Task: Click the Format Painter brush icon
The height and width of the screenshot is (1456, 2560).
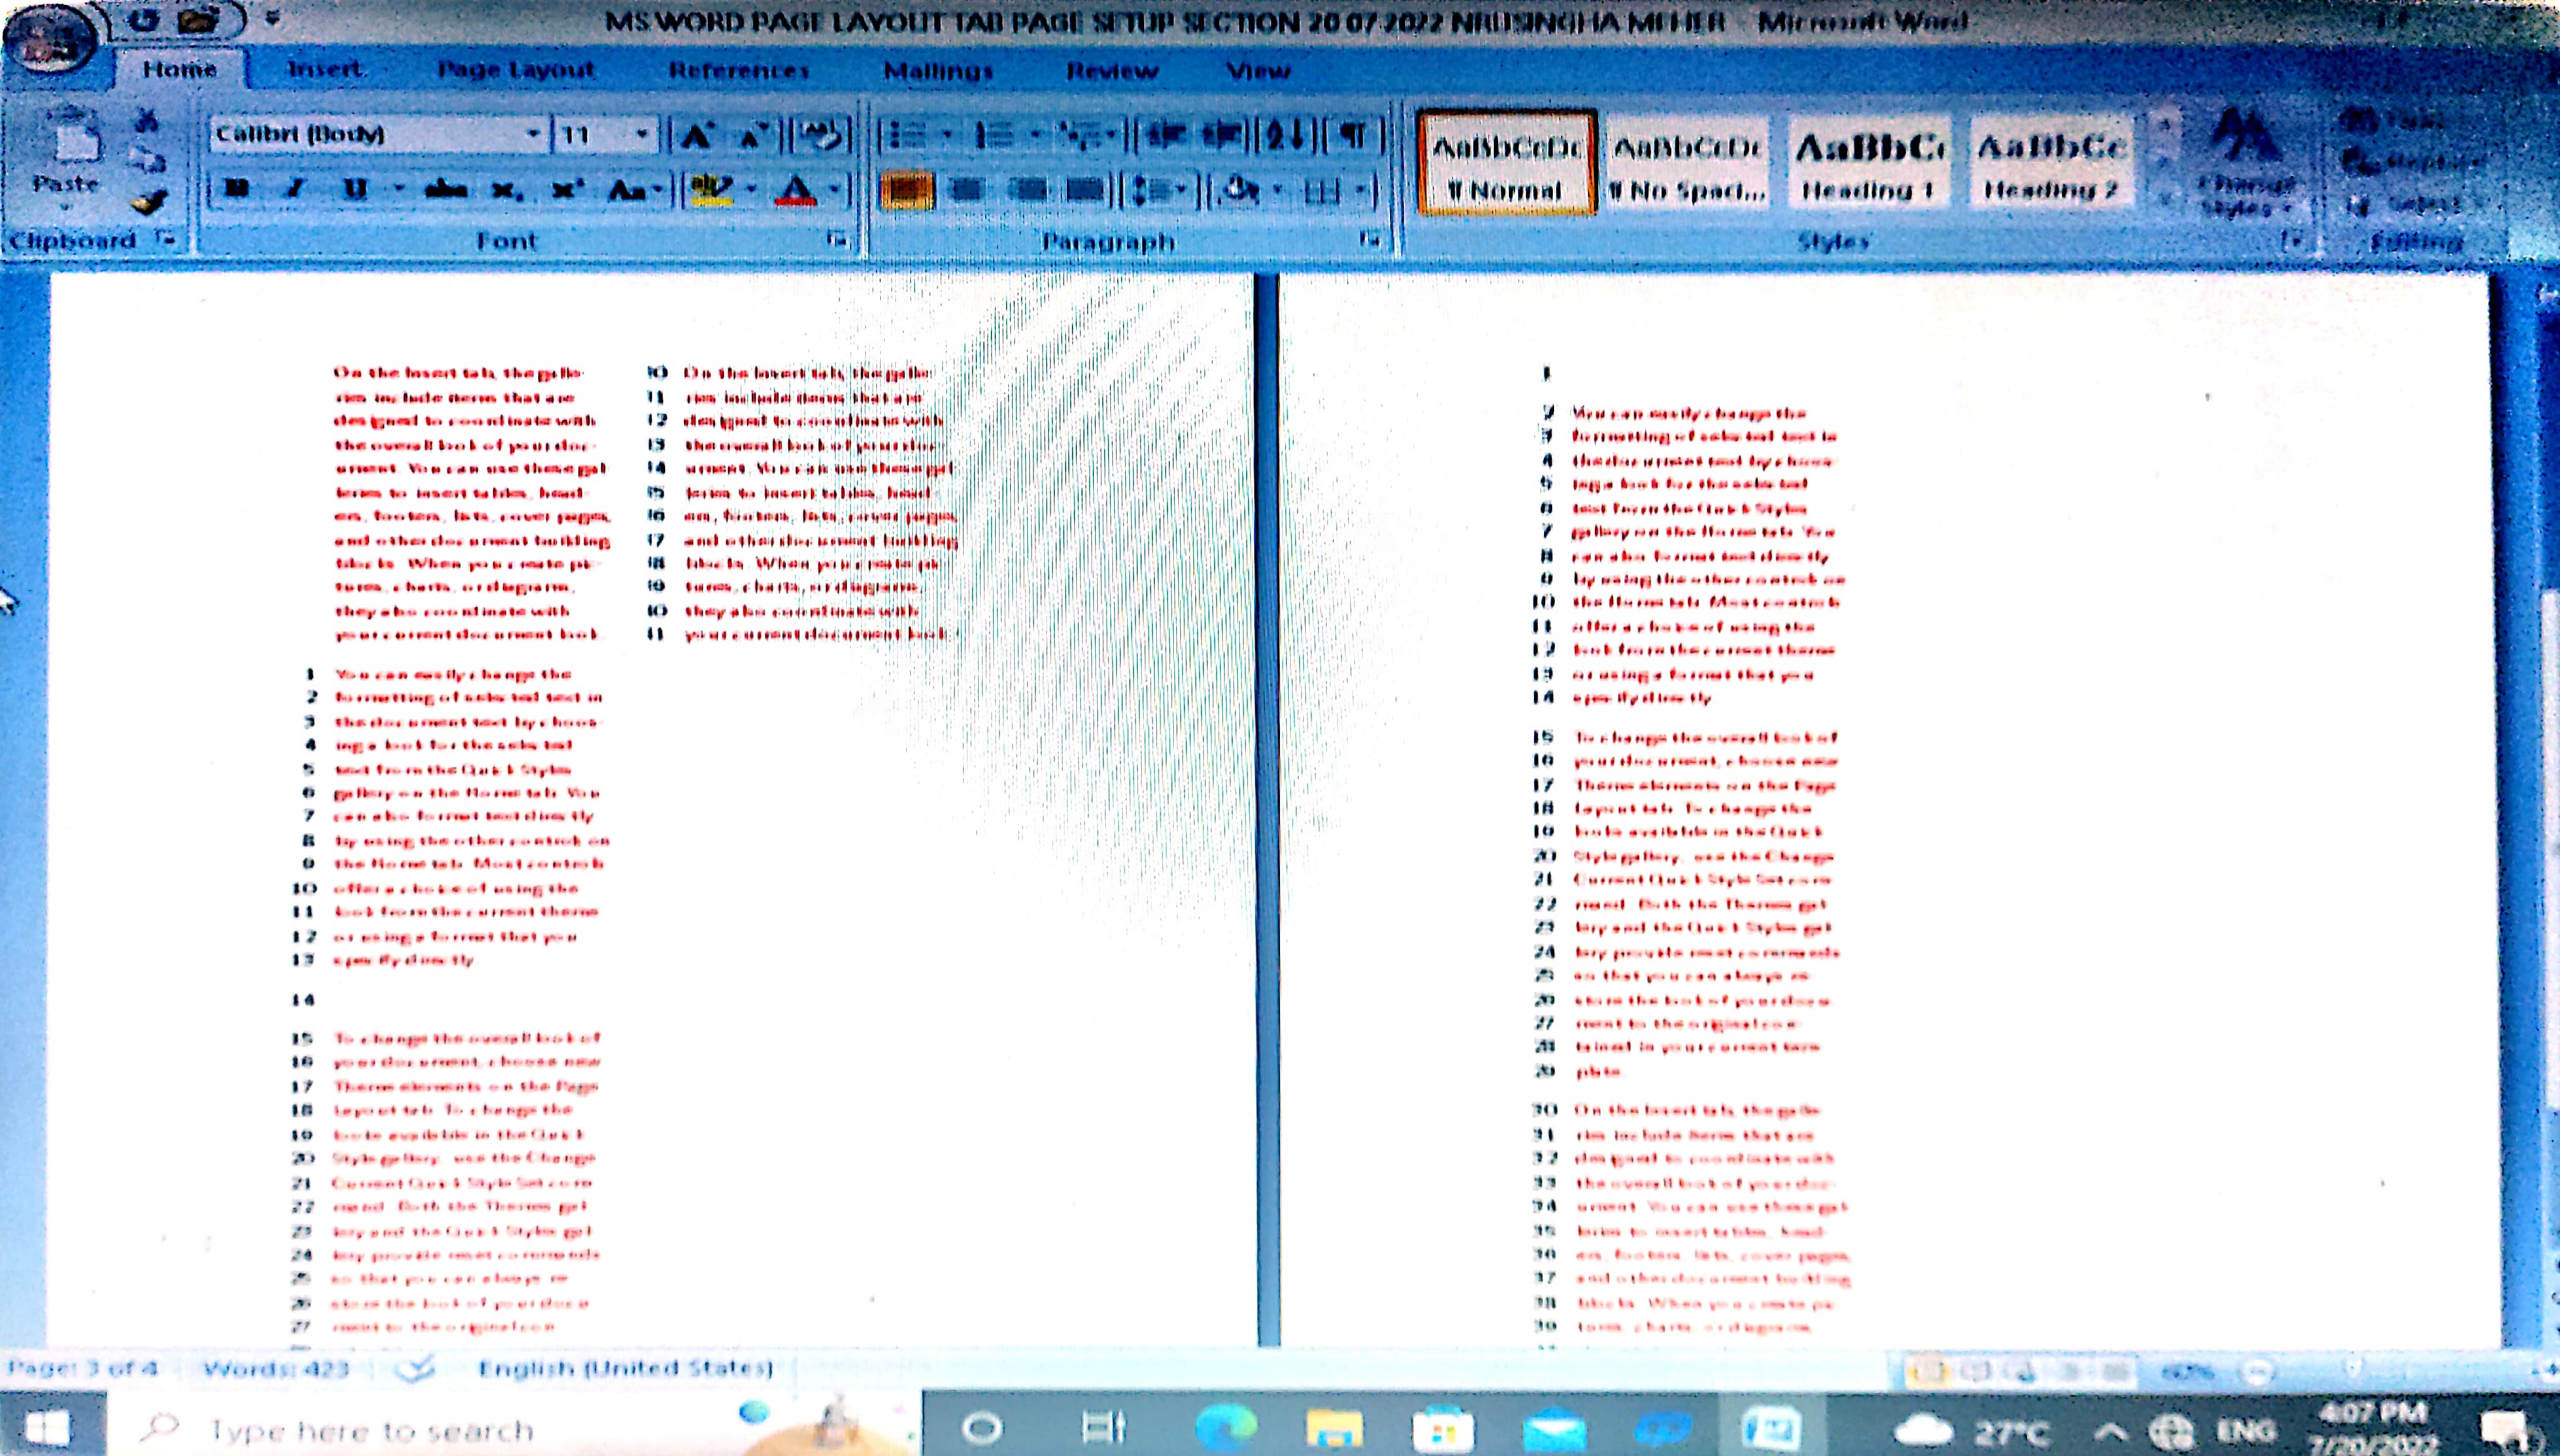Action: point(150,204)
